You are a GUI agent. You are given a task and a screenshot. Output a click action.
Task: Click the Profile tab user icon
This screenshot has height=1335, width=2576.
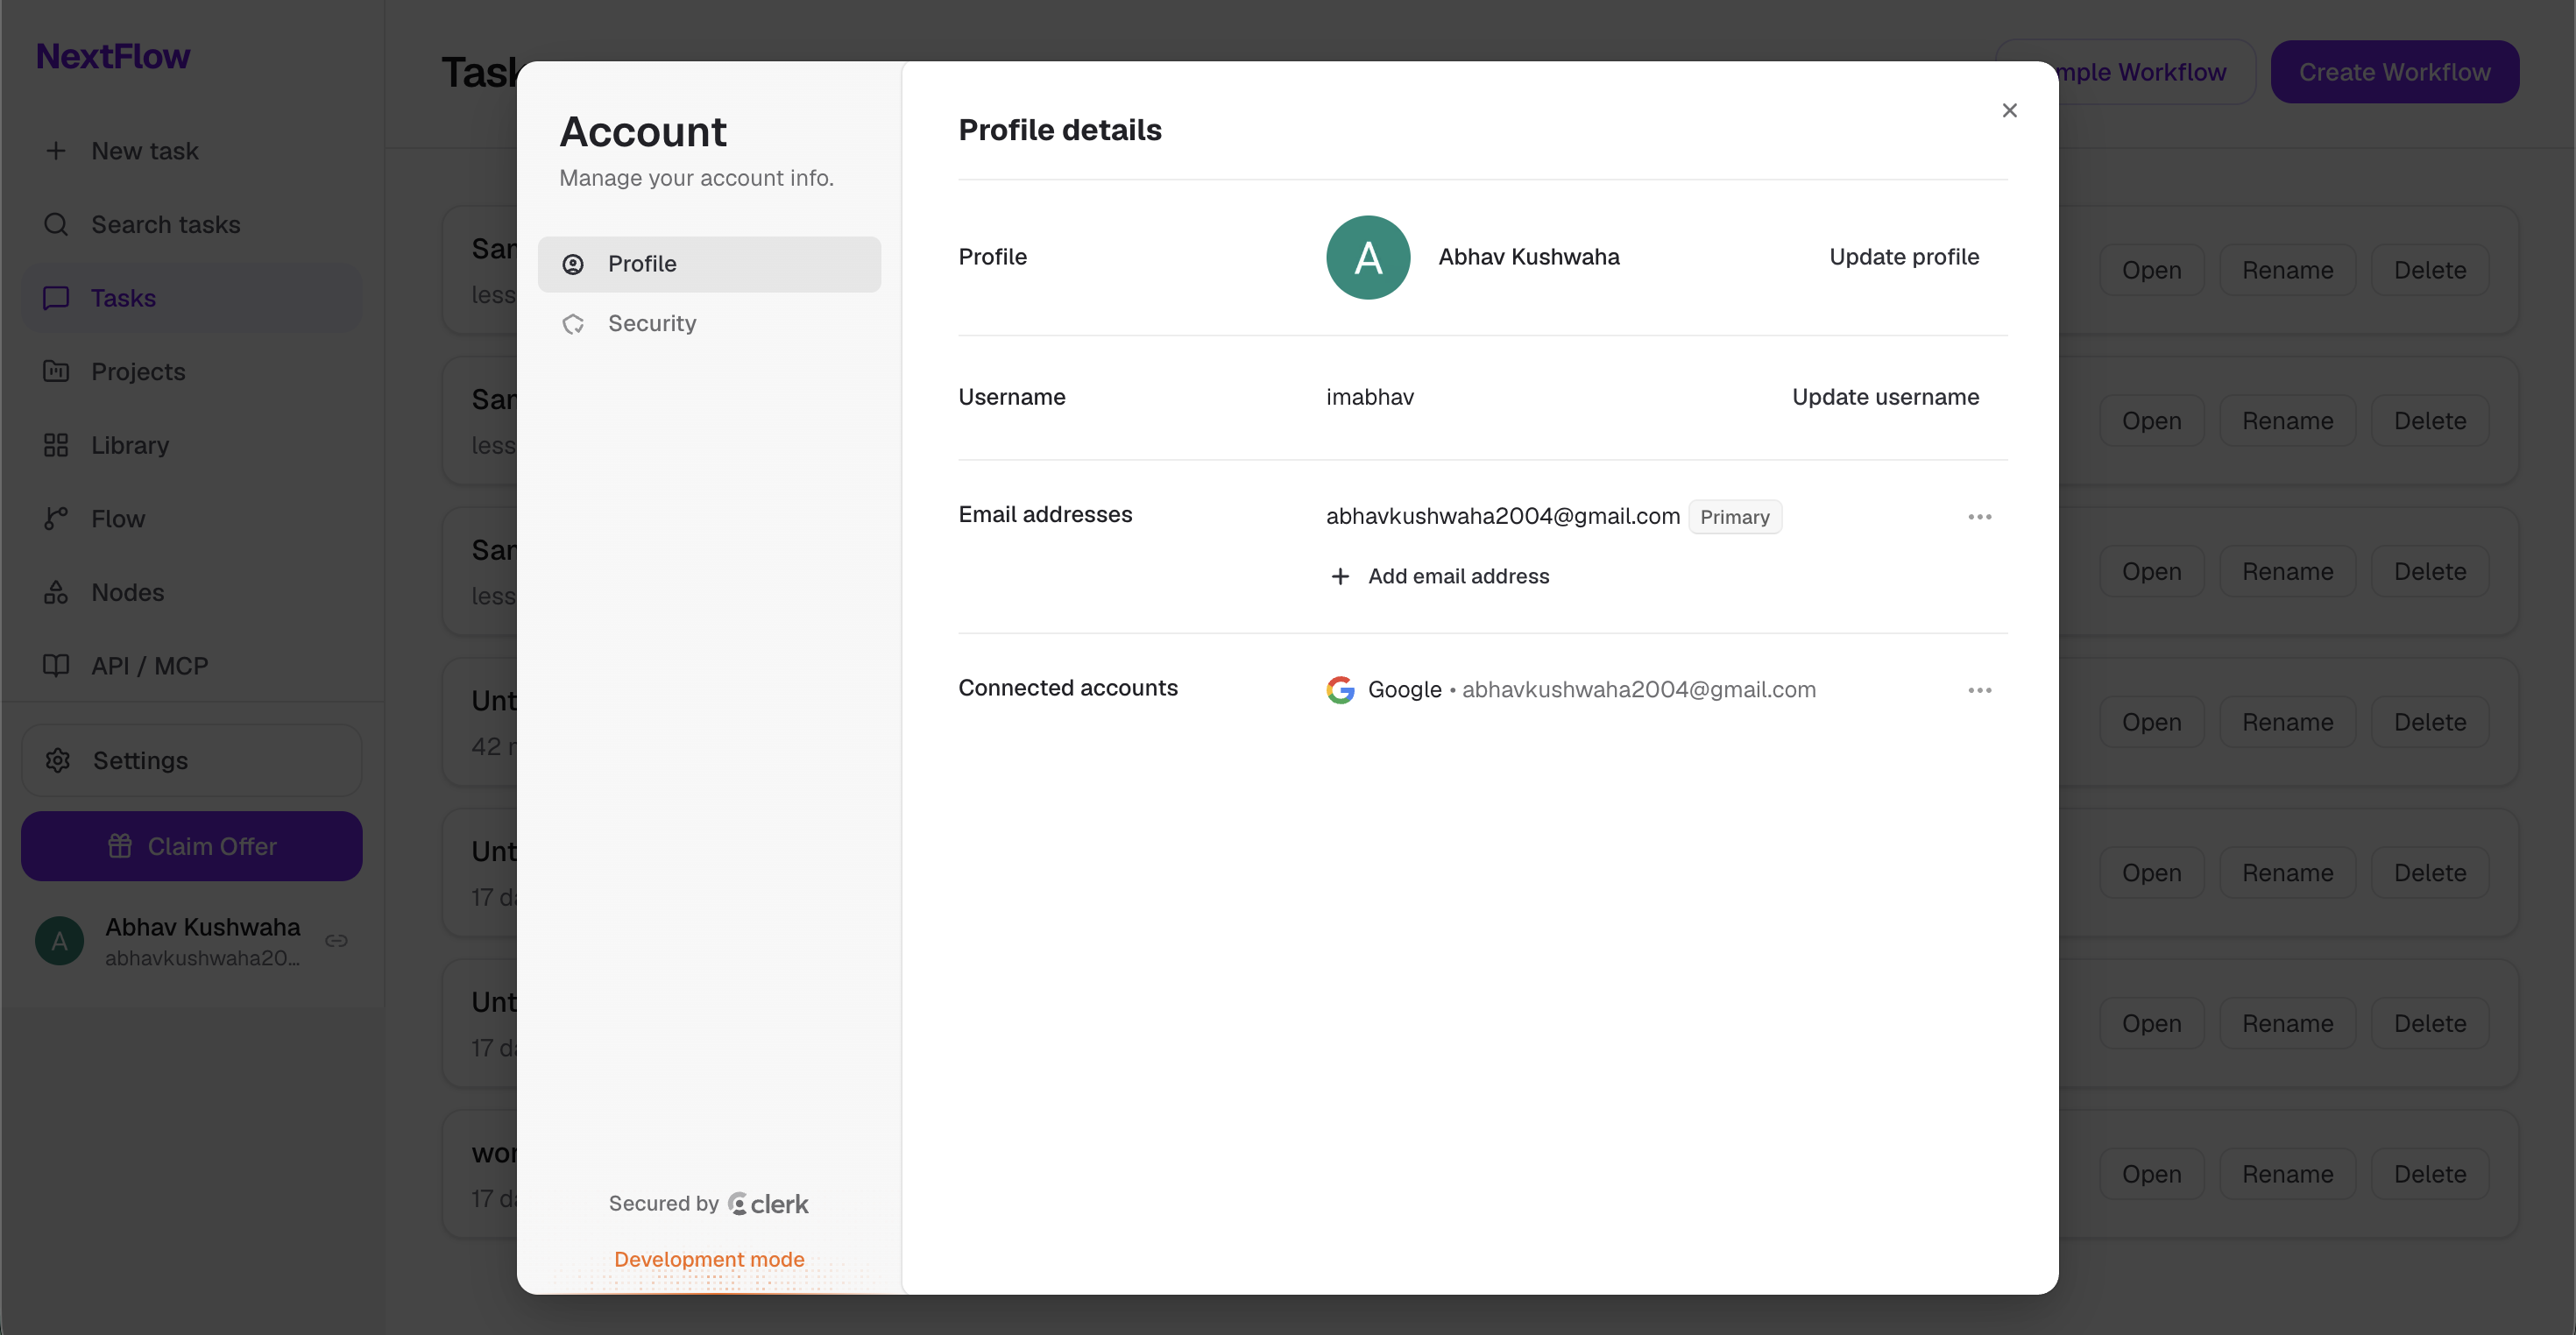point(573,264)
